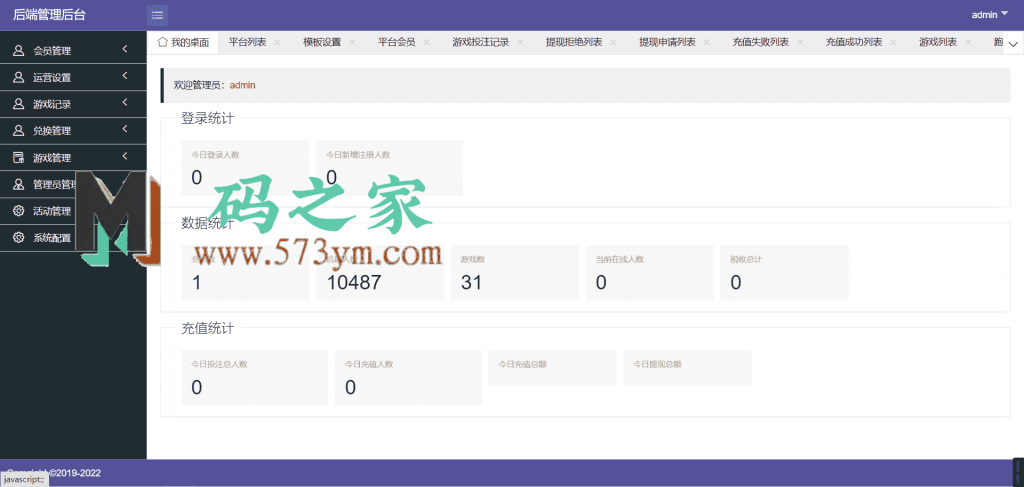Screen dimensions: 1024x487
Task: Click the 后端管理后台 header title
Action: point(56,15)
